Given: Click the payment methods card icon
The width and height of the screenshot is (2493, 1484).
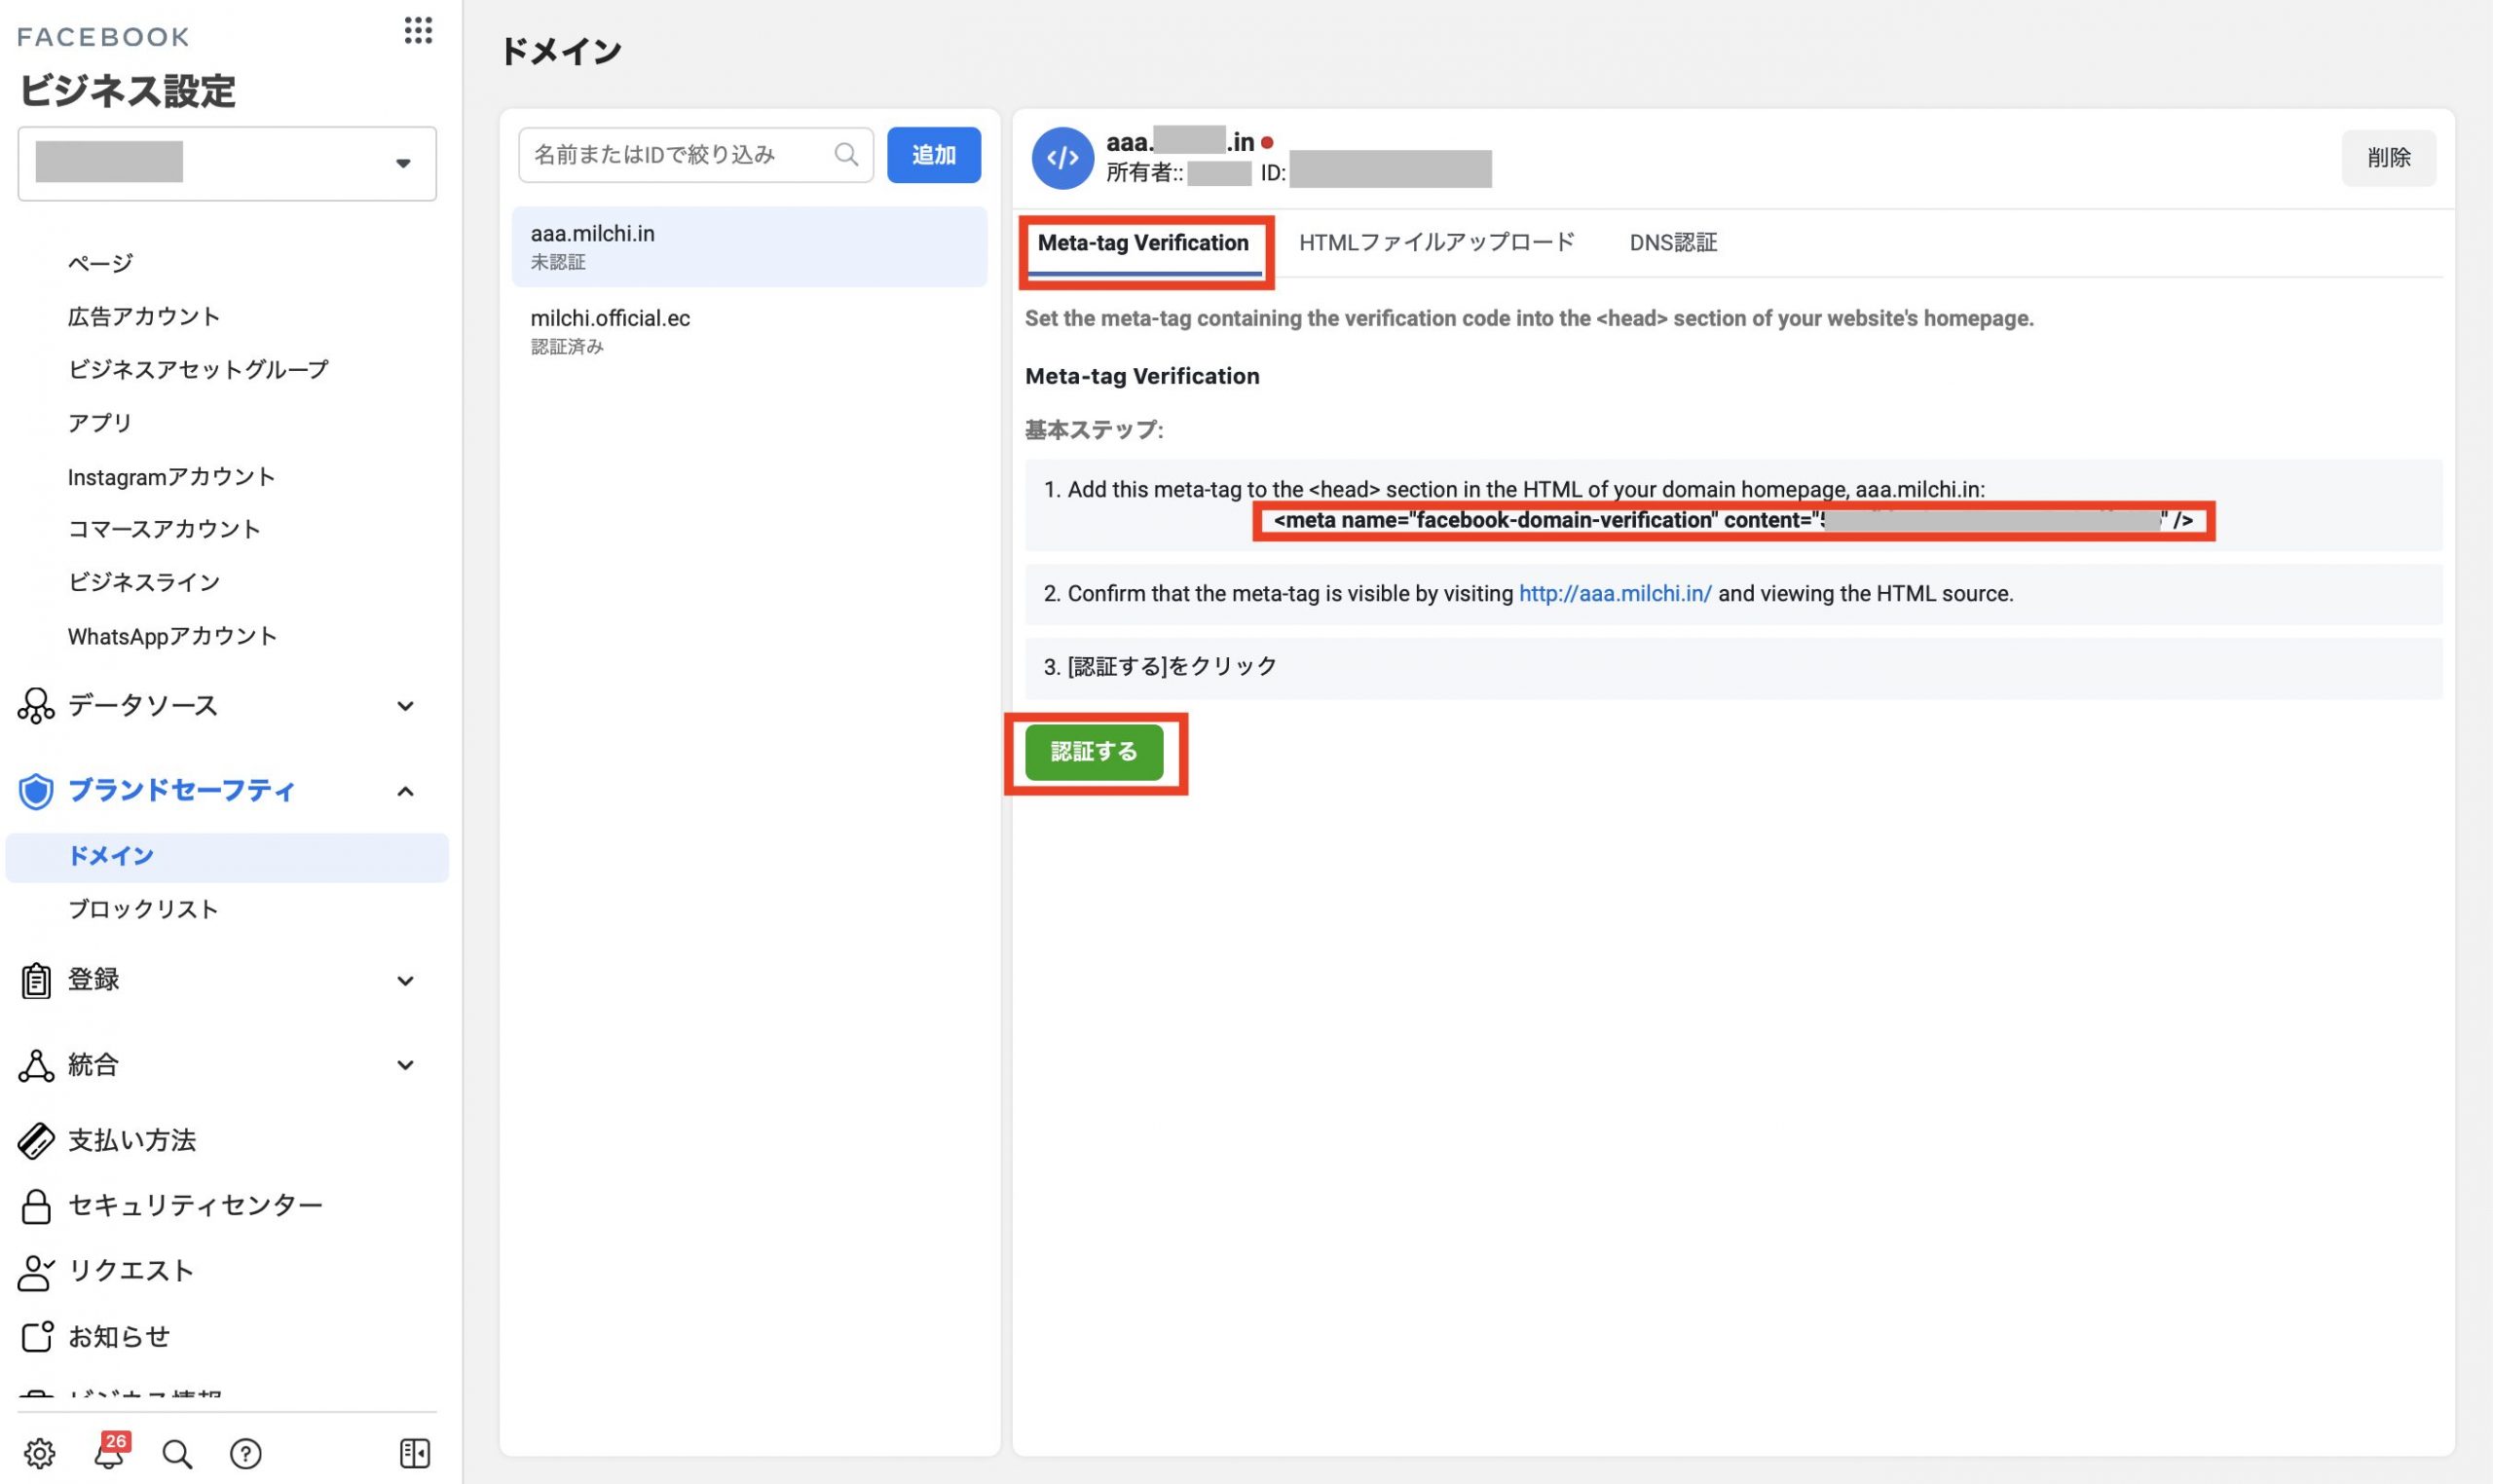Looking at the screenshot, I should pyautogui.click(x=36, y=1141).
